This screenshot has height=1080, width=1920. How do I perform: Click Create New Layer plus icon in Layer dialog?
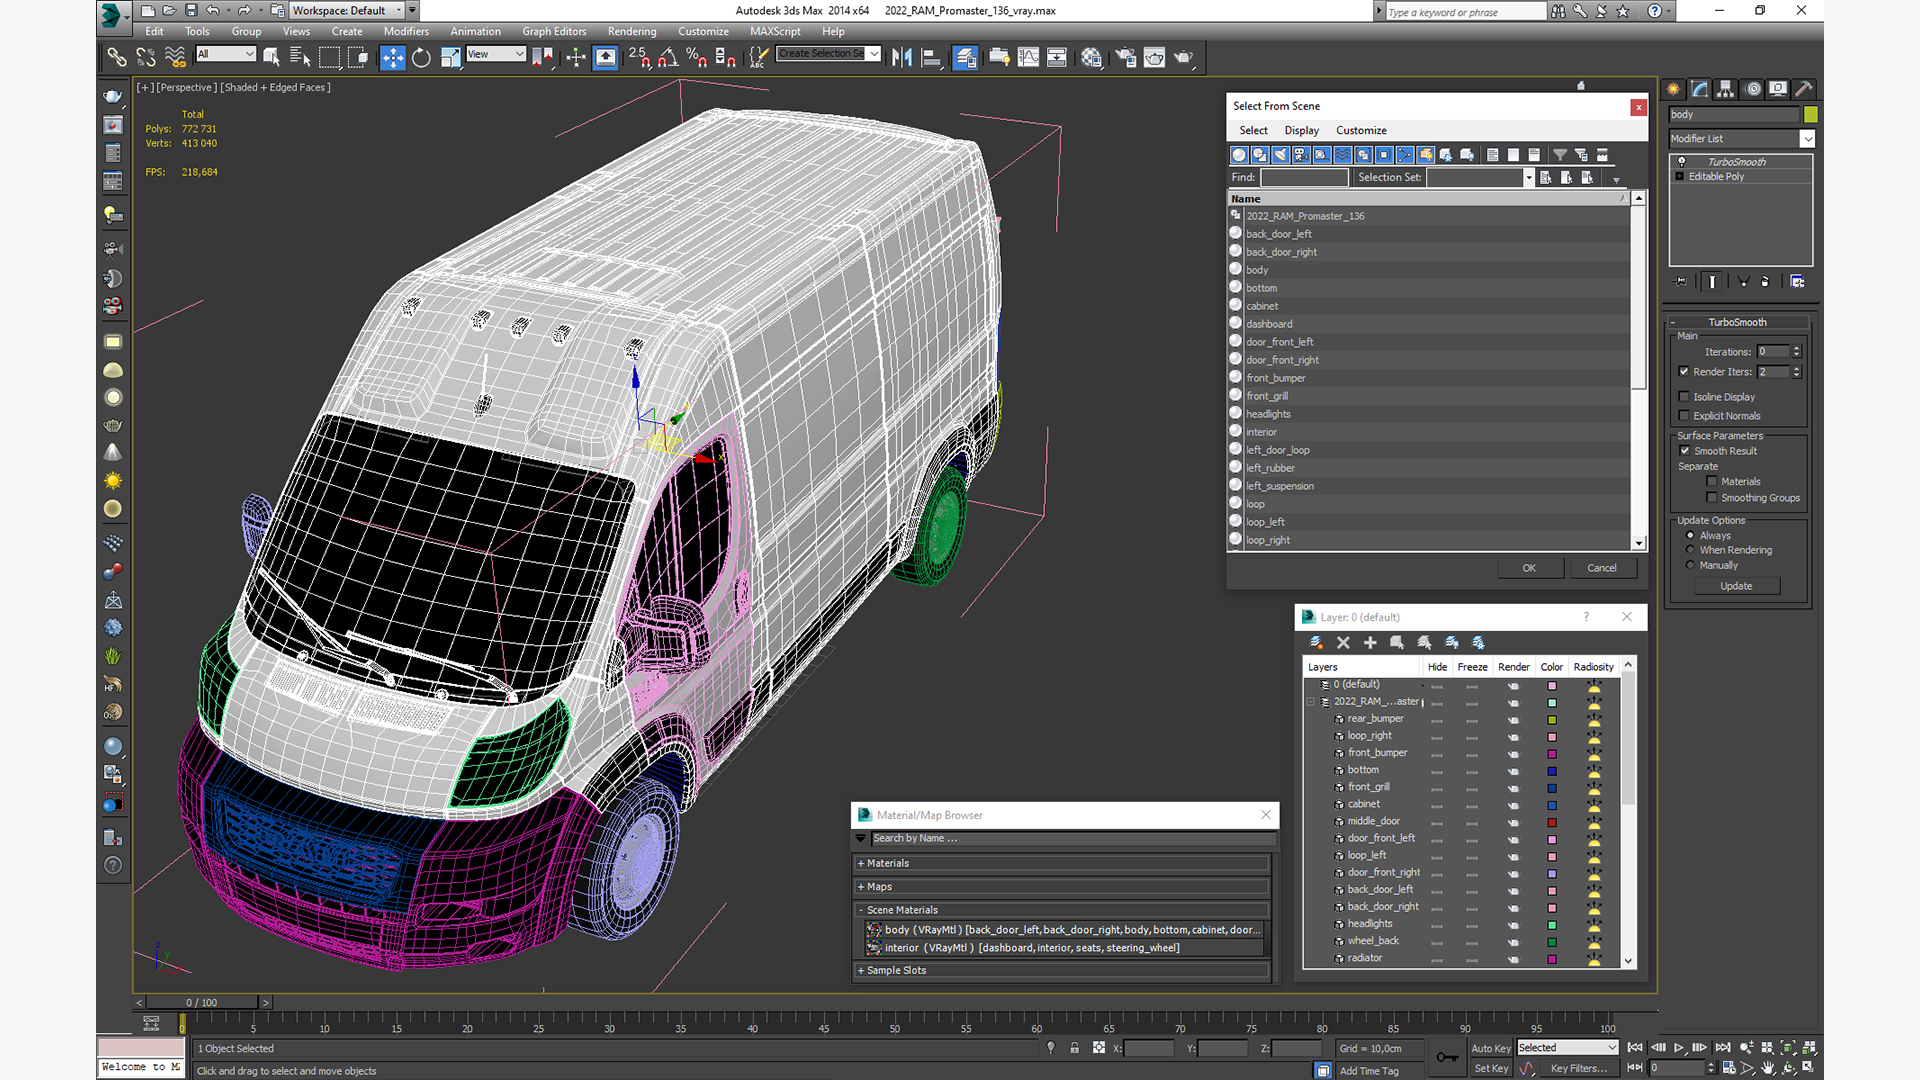[x=1370, y=643]
